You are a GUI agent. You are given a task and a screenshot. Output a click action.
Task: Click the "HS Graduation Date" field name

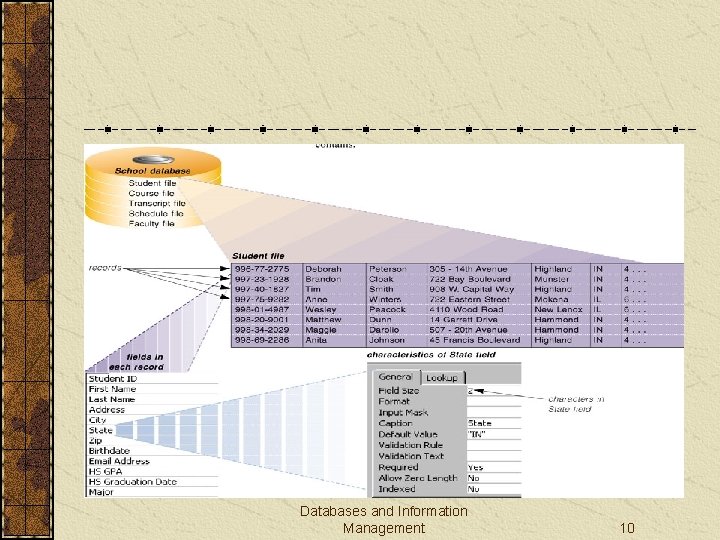133,482
